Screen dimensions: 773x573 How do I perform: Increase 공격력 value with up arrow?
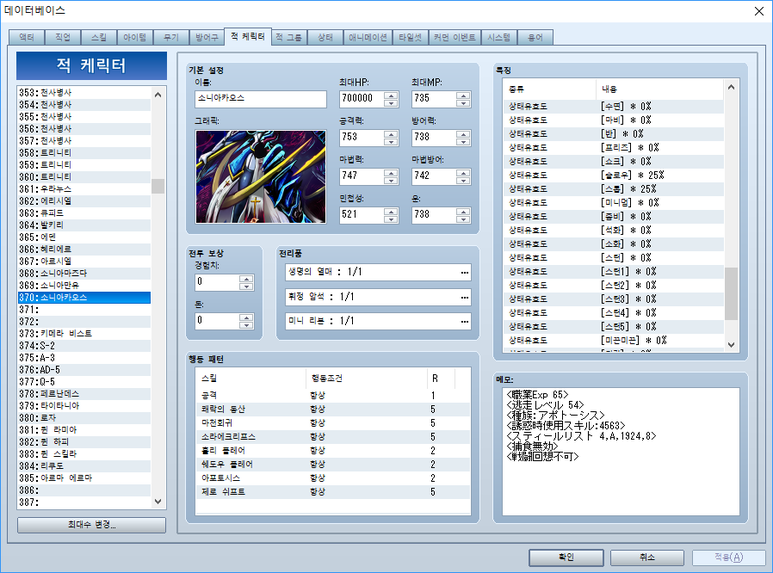tap(391, 134)
